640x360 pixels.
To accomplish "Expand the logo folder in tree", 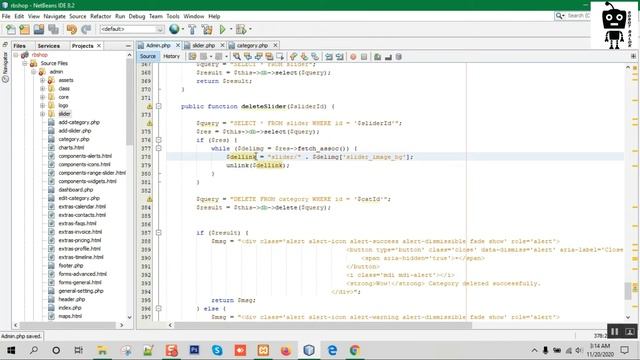I will click(x=42, y=105).
